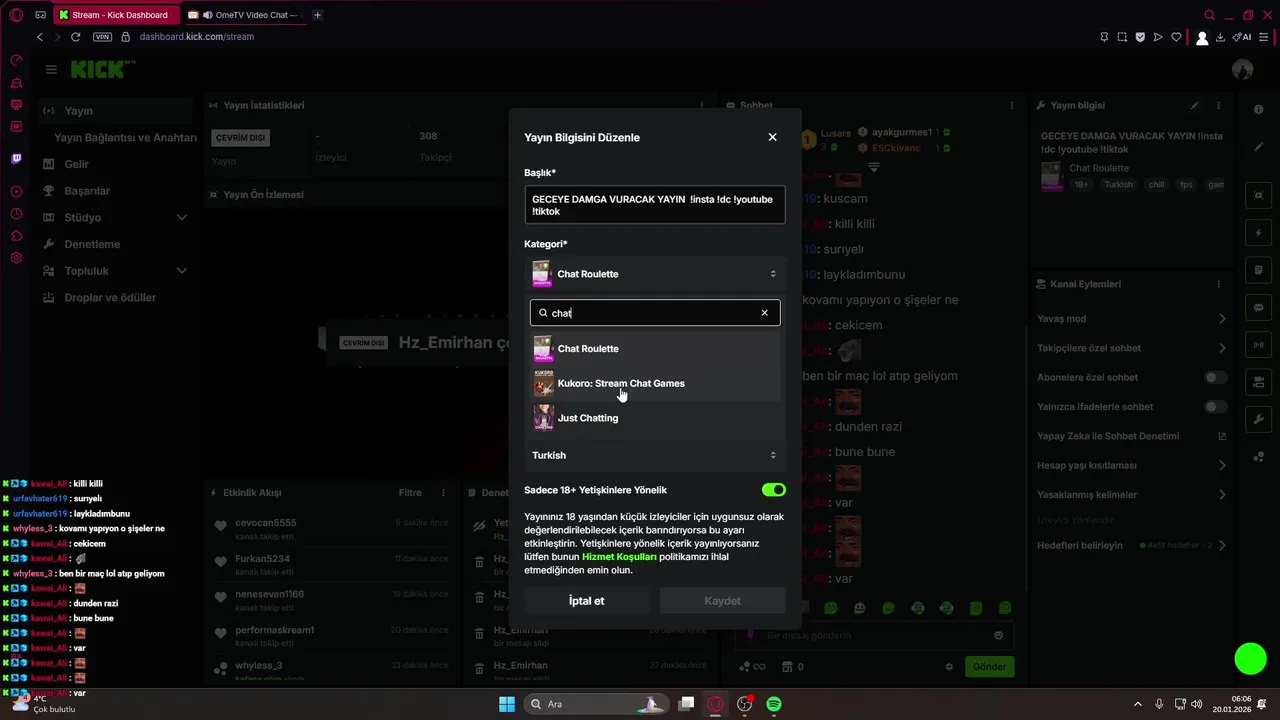The width and height of the screenshot is (1280, 720).
Task: Open Opera sidebar settings gear
Action: [16, 258]
